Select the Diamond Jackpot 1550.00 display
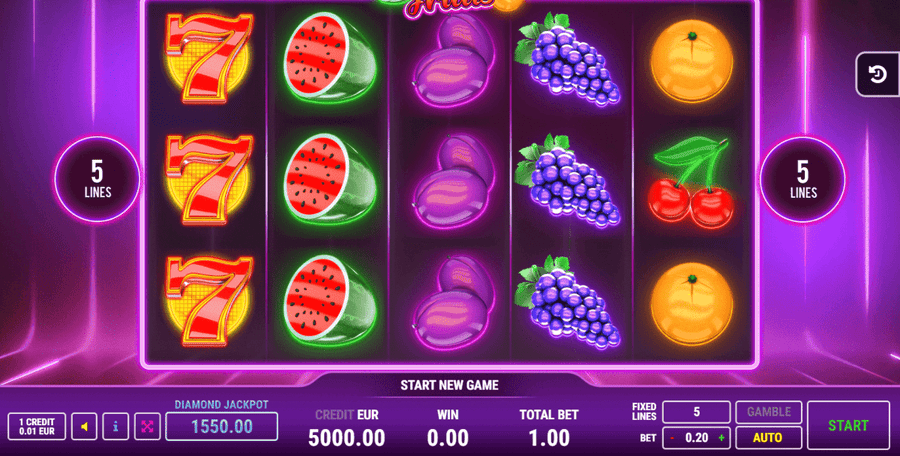This screenshot has height=456, width=900. (222, 426)
